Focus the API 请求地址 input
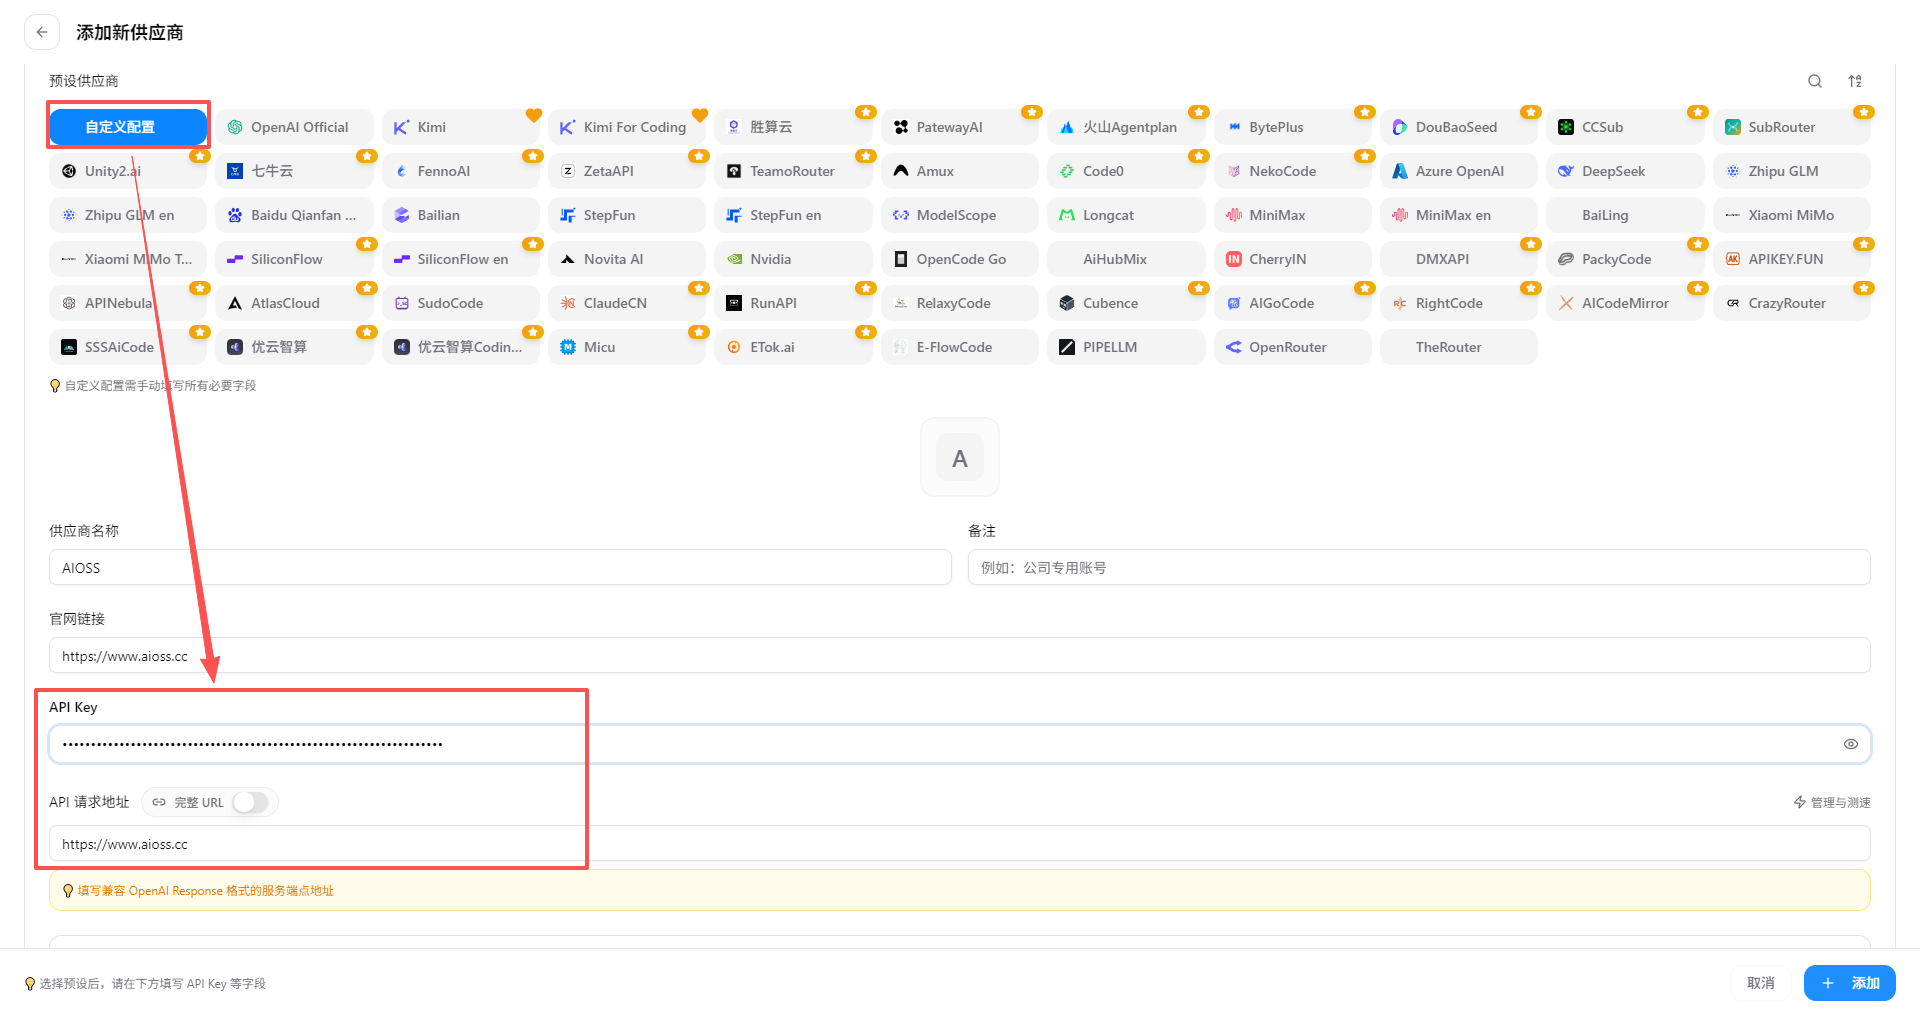The image size is (1920, 1017). [960, 843]
